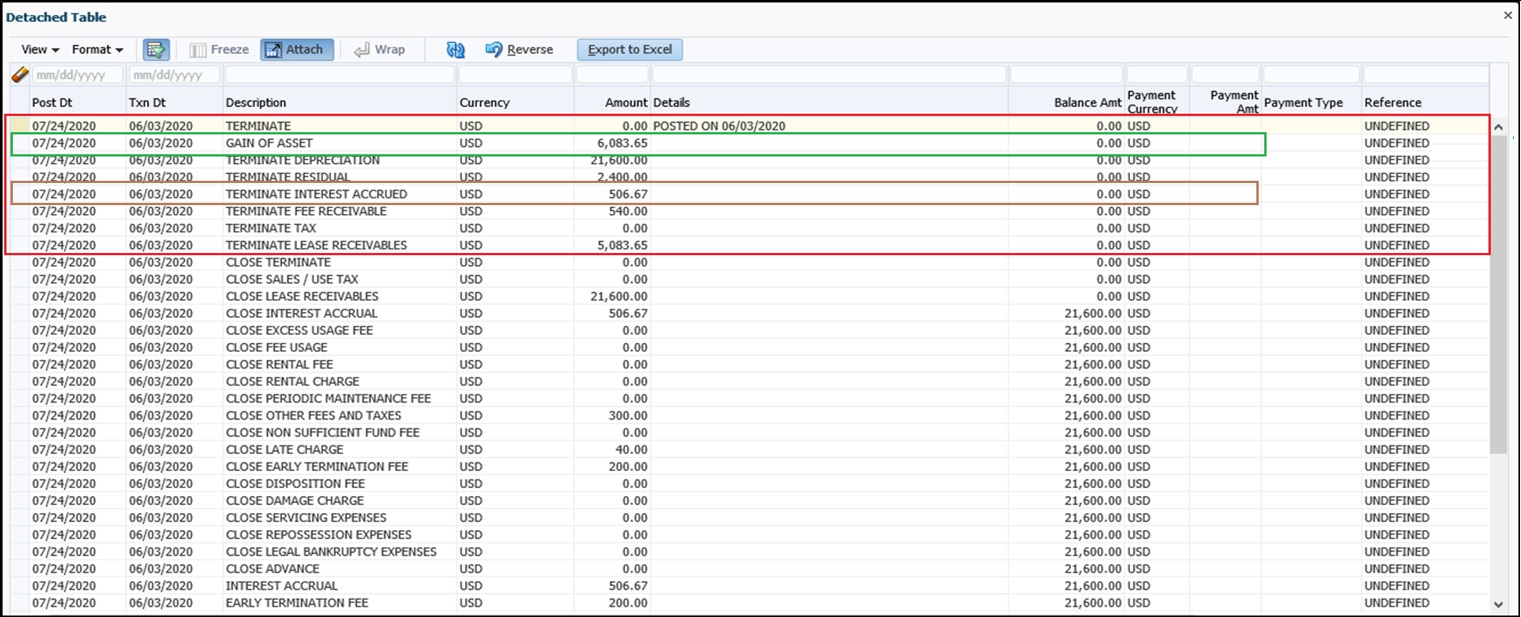Click the POSTED ON 06/03/2020 details cell
The height and width of the screenshot is (617, 1521).
tap(719, 126)
